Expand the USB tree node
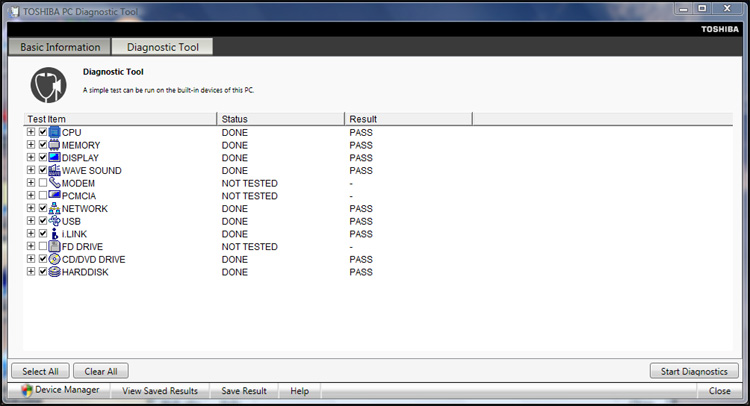The width and height of the screenshot is (750, 406). (31, 220)
